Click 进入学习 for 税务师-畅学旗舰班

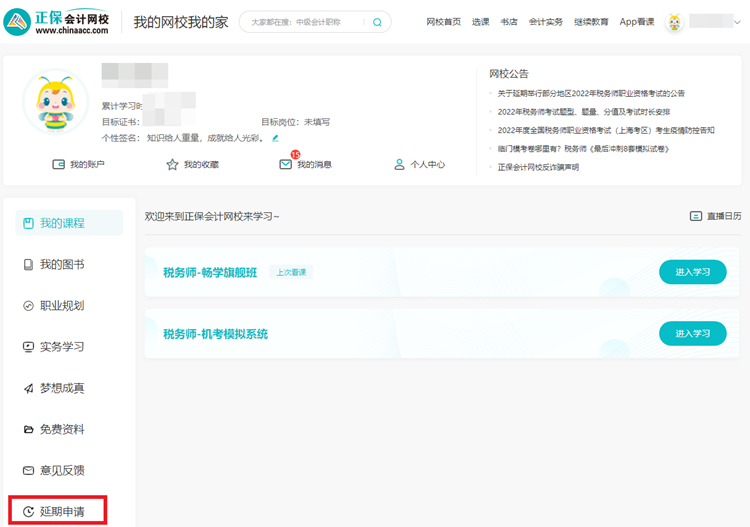pyautogui.click(x=692, y=272)
